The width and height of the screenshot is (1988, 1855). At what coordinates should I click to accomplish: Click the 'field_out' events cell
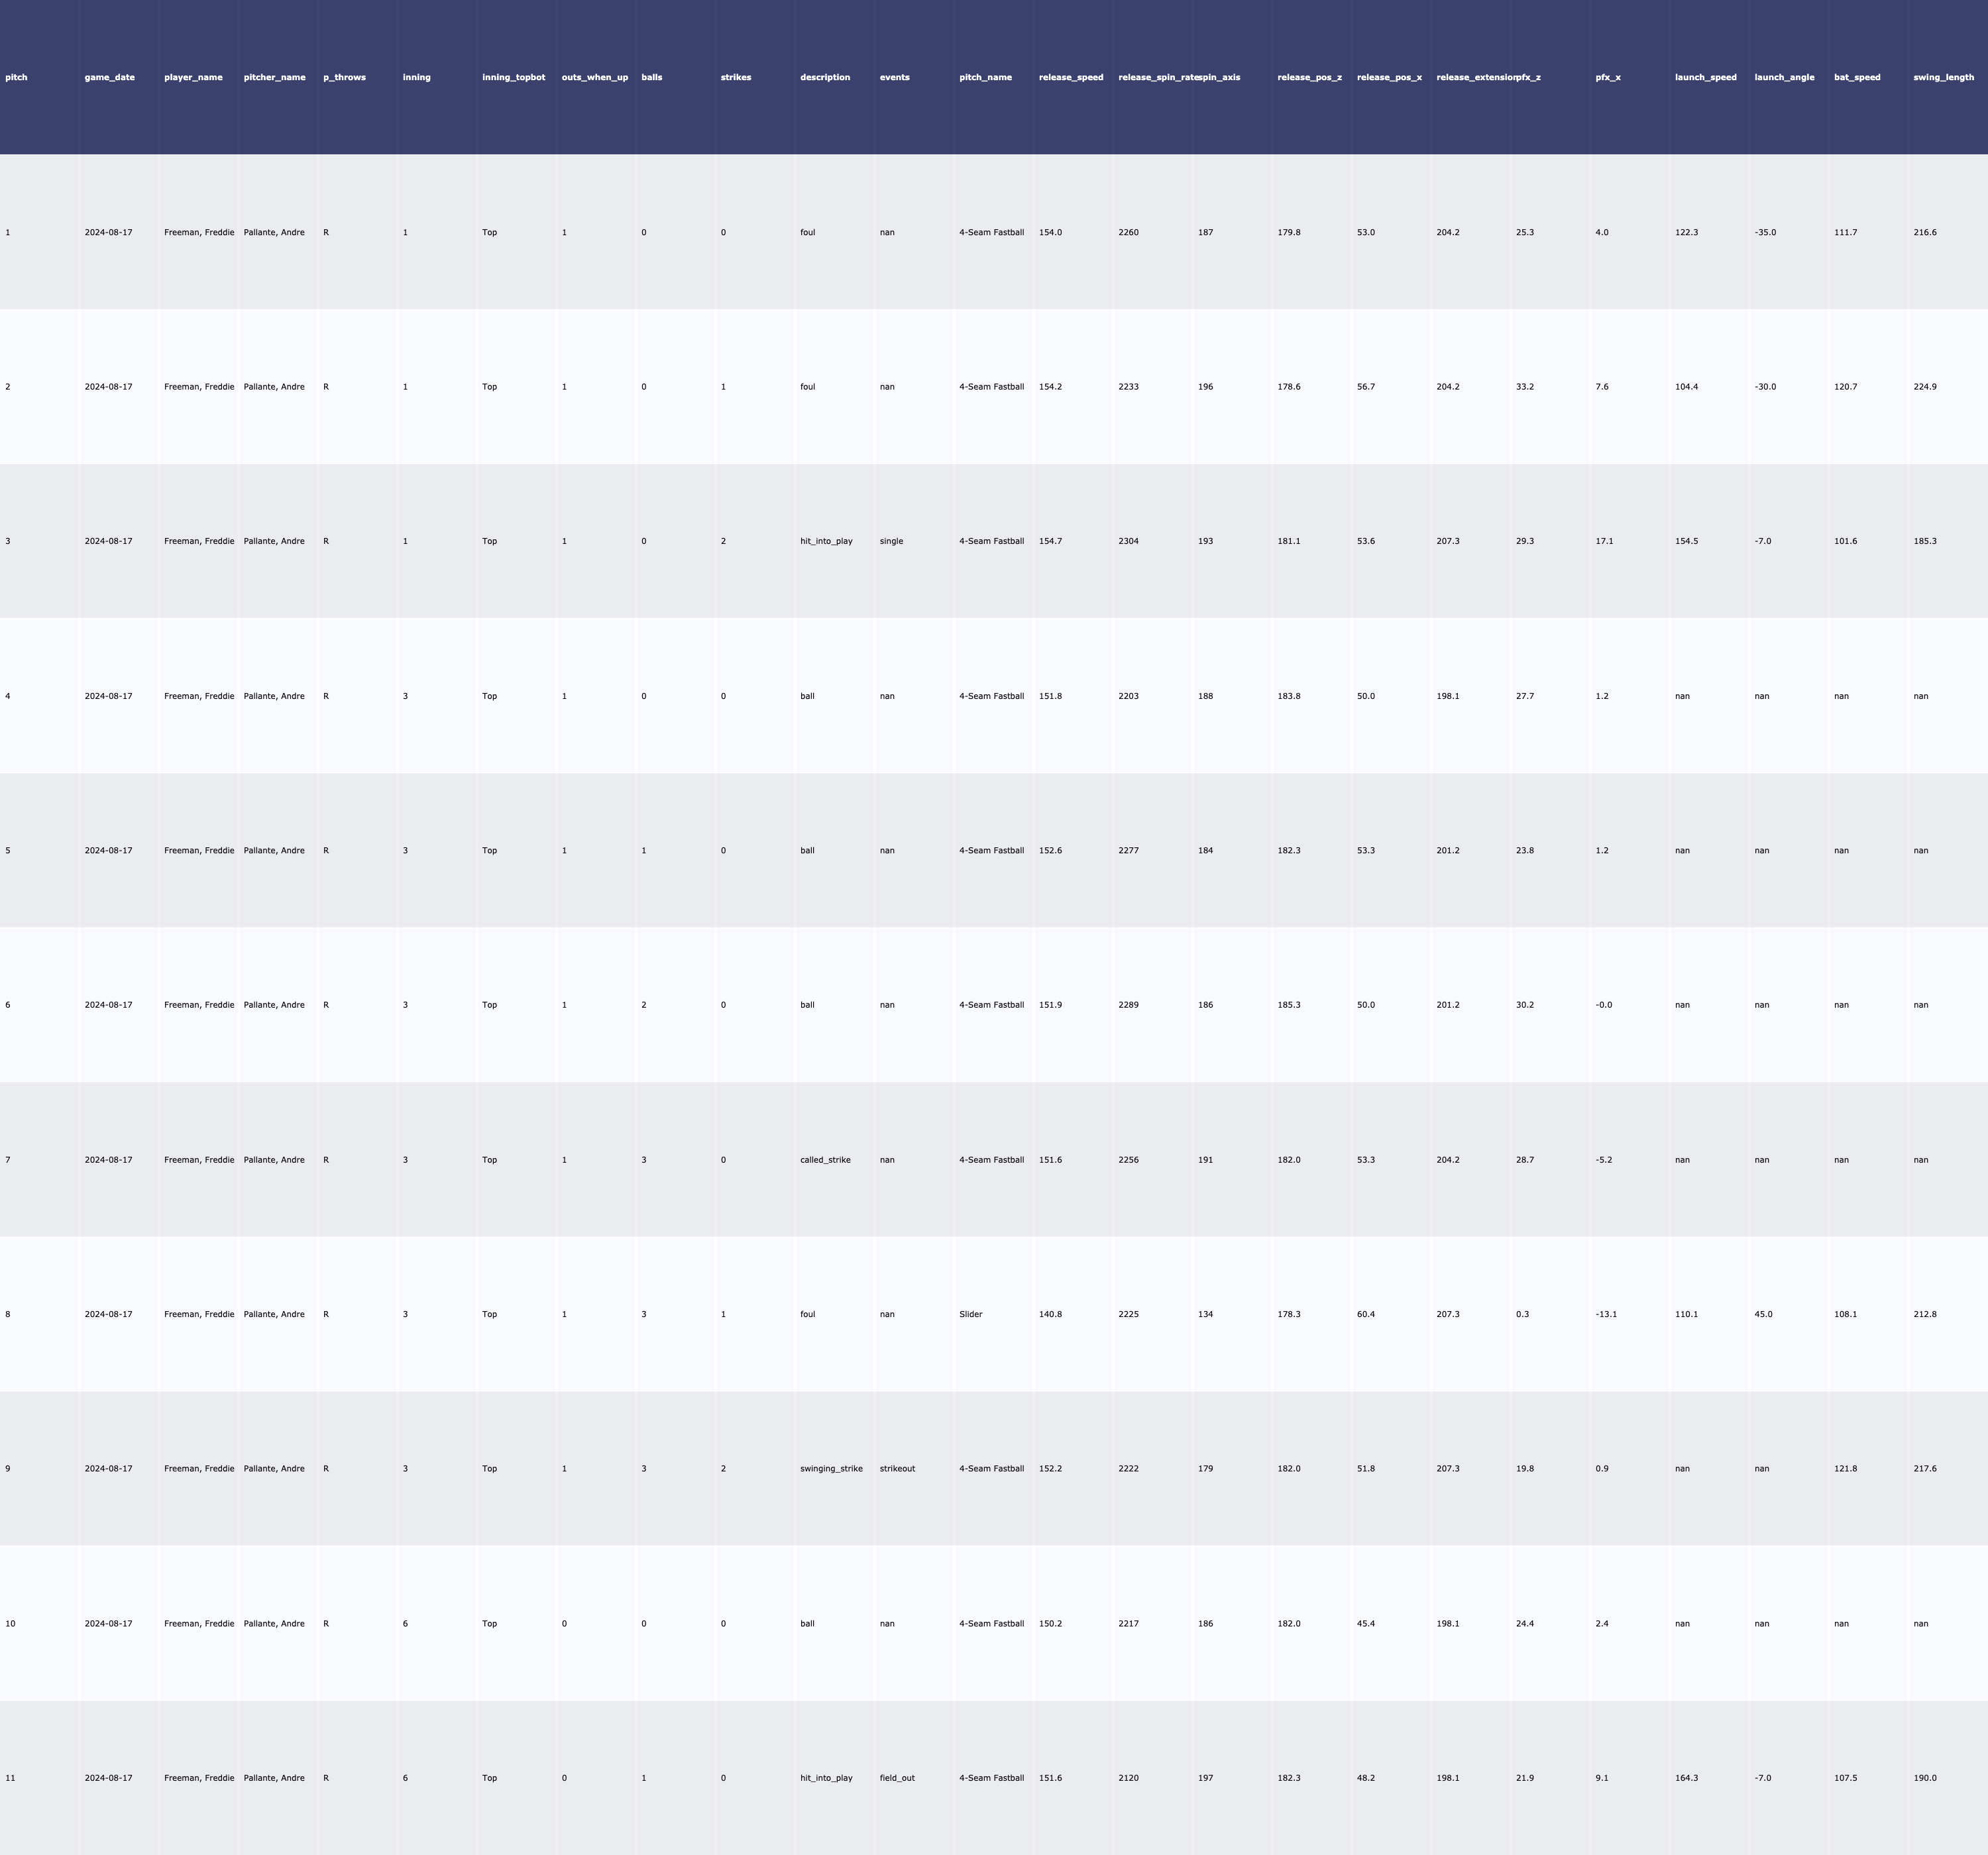tap(897, 1778)
